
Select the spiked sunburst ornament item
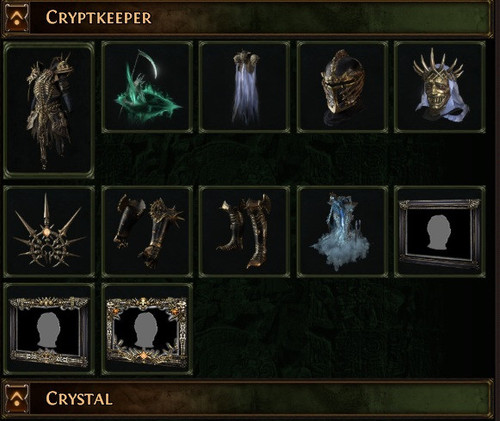pos(49,232)
